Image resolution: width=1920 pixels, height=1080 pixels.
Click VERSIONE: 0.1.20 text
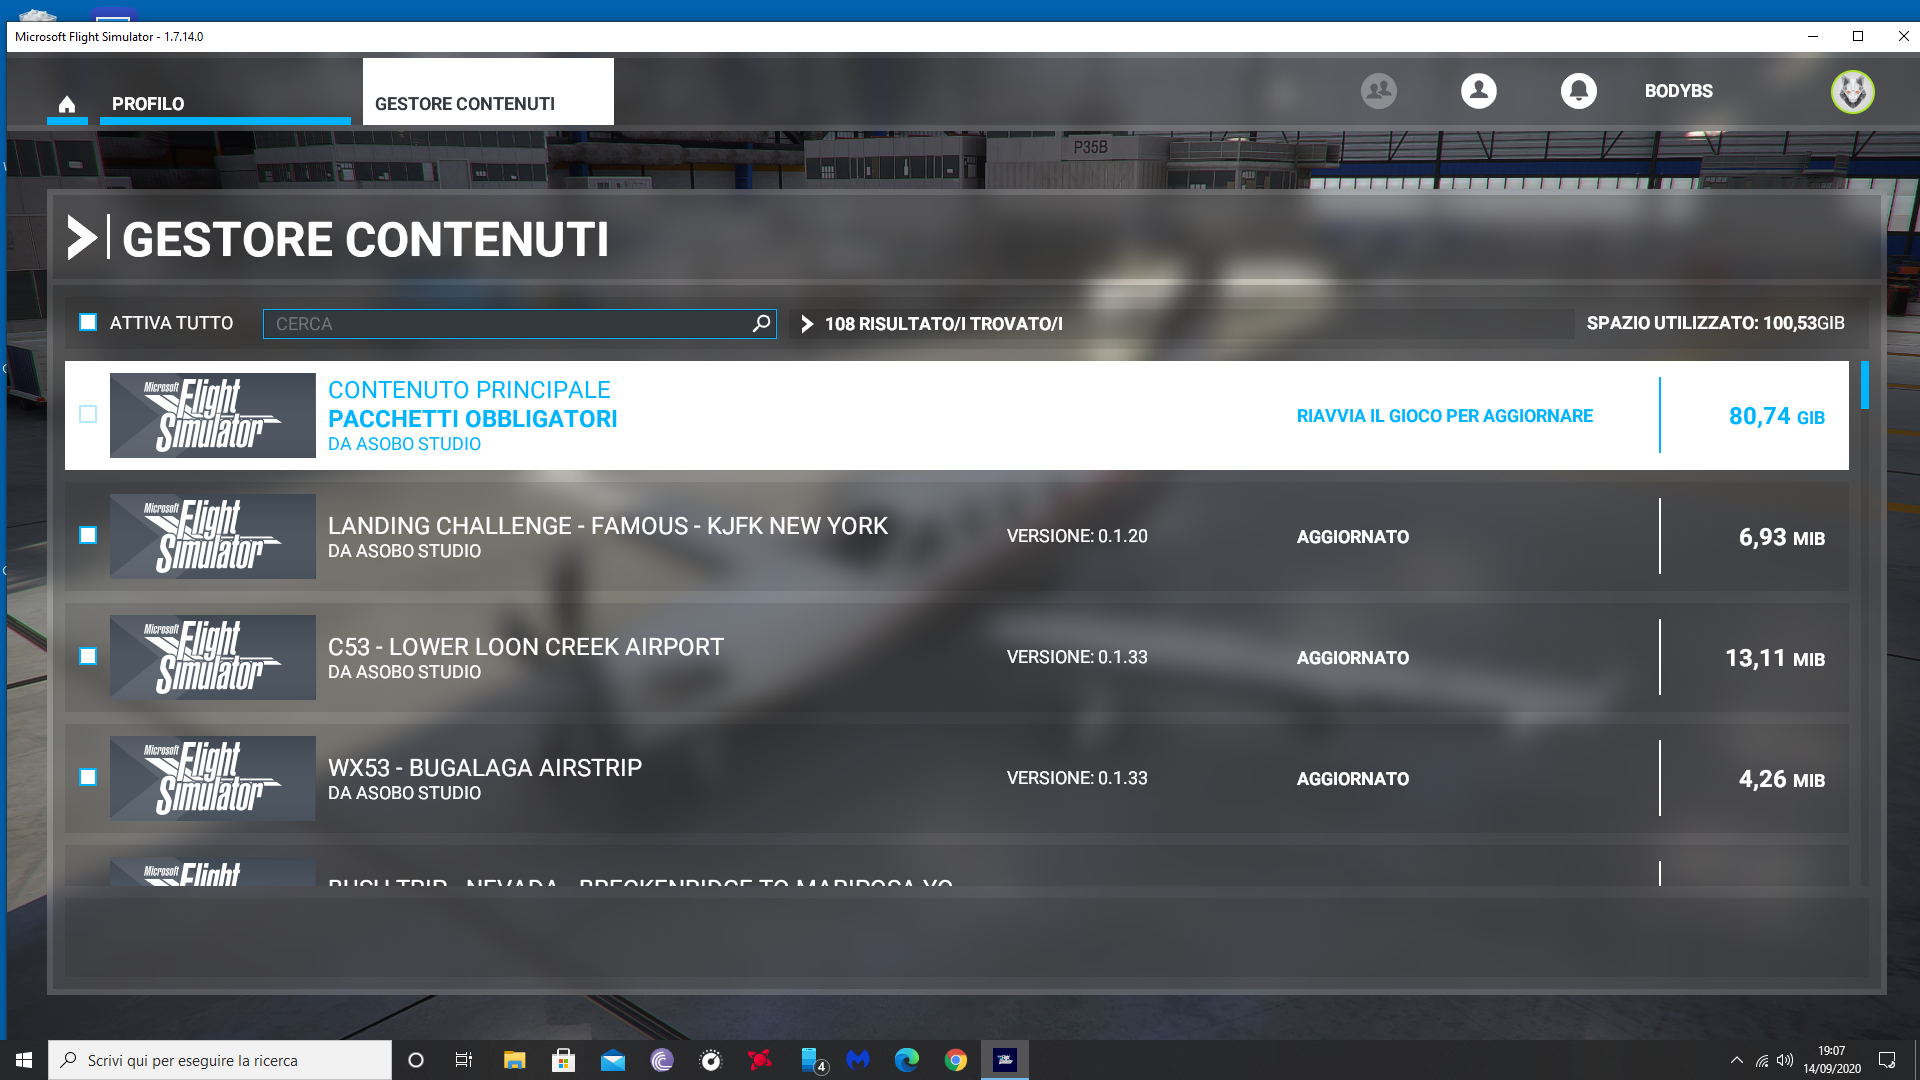[1077, 536]
